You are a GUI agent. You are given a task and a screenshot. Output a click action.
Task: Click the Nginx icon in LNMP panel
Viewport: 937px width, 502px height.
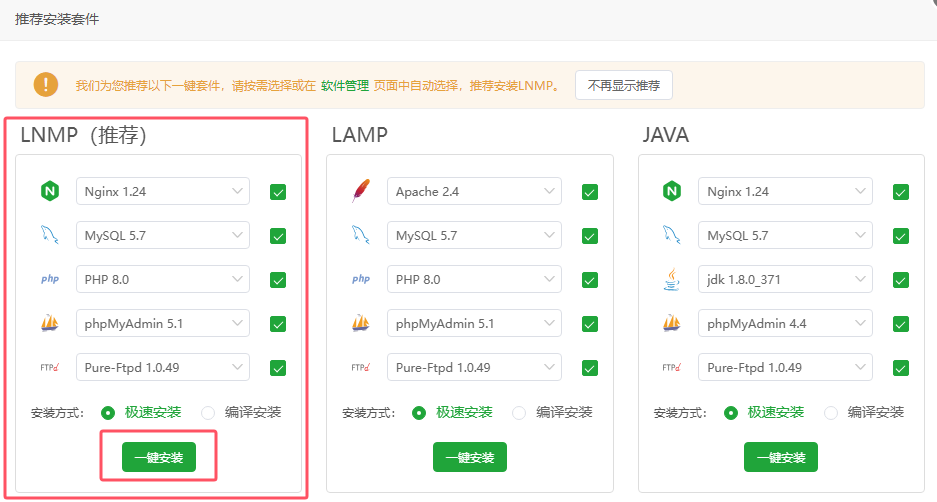pyautogui.click(x=49, y=192)
